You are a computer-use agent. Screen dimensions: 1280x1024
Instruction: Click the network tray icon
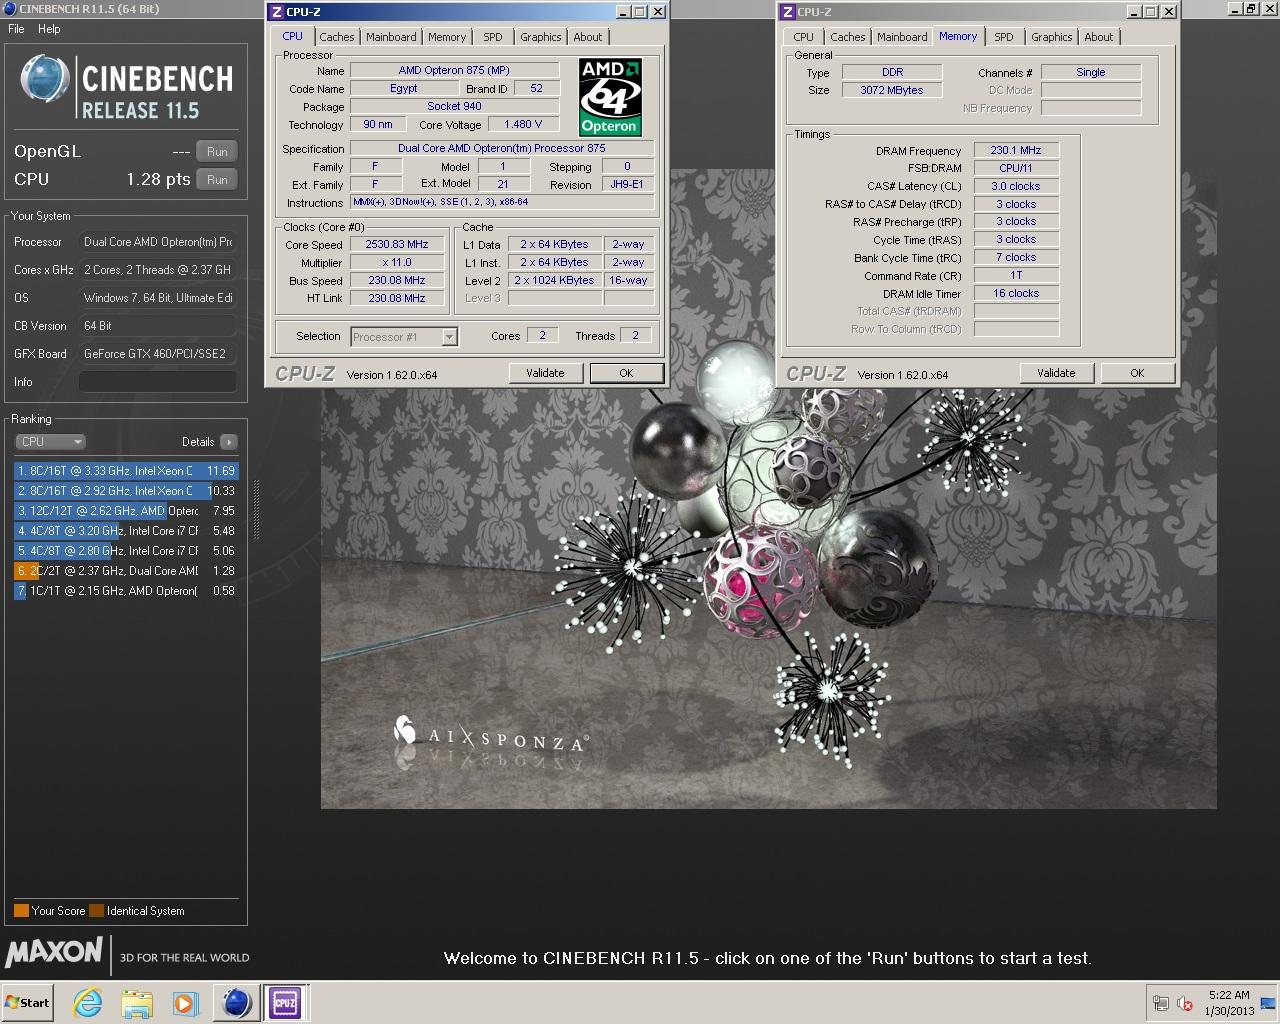click(1161, 1003)
